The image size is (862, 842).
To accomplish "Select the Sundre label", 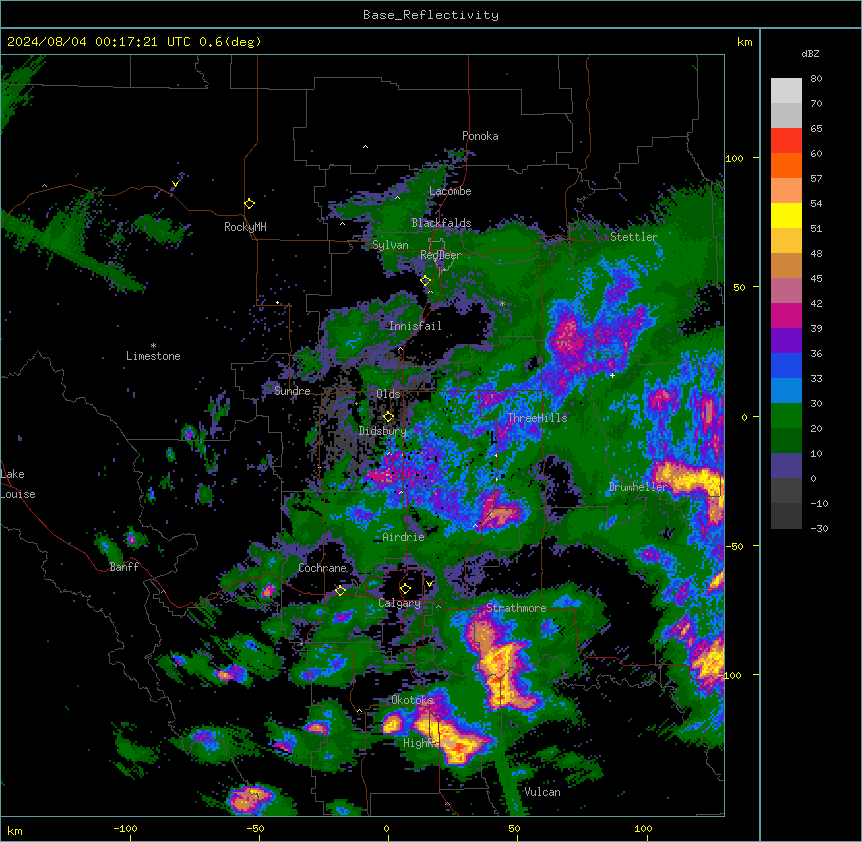I will click(292, 391).
